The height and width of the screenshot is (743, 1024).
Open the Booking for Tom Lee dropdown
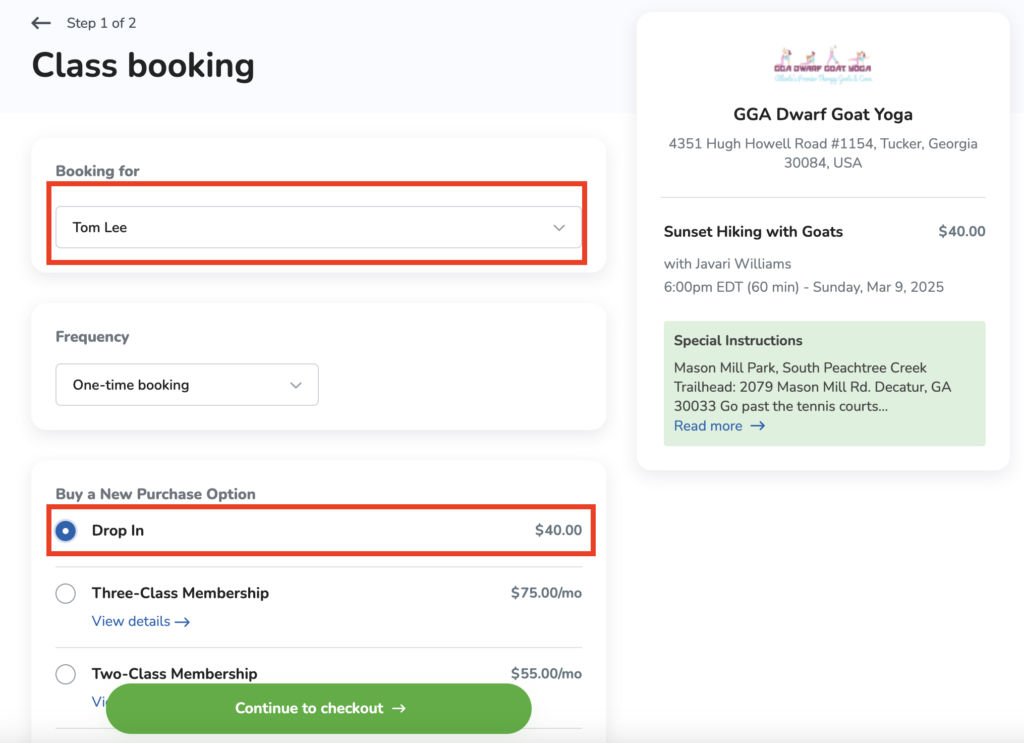click(318, 227)
